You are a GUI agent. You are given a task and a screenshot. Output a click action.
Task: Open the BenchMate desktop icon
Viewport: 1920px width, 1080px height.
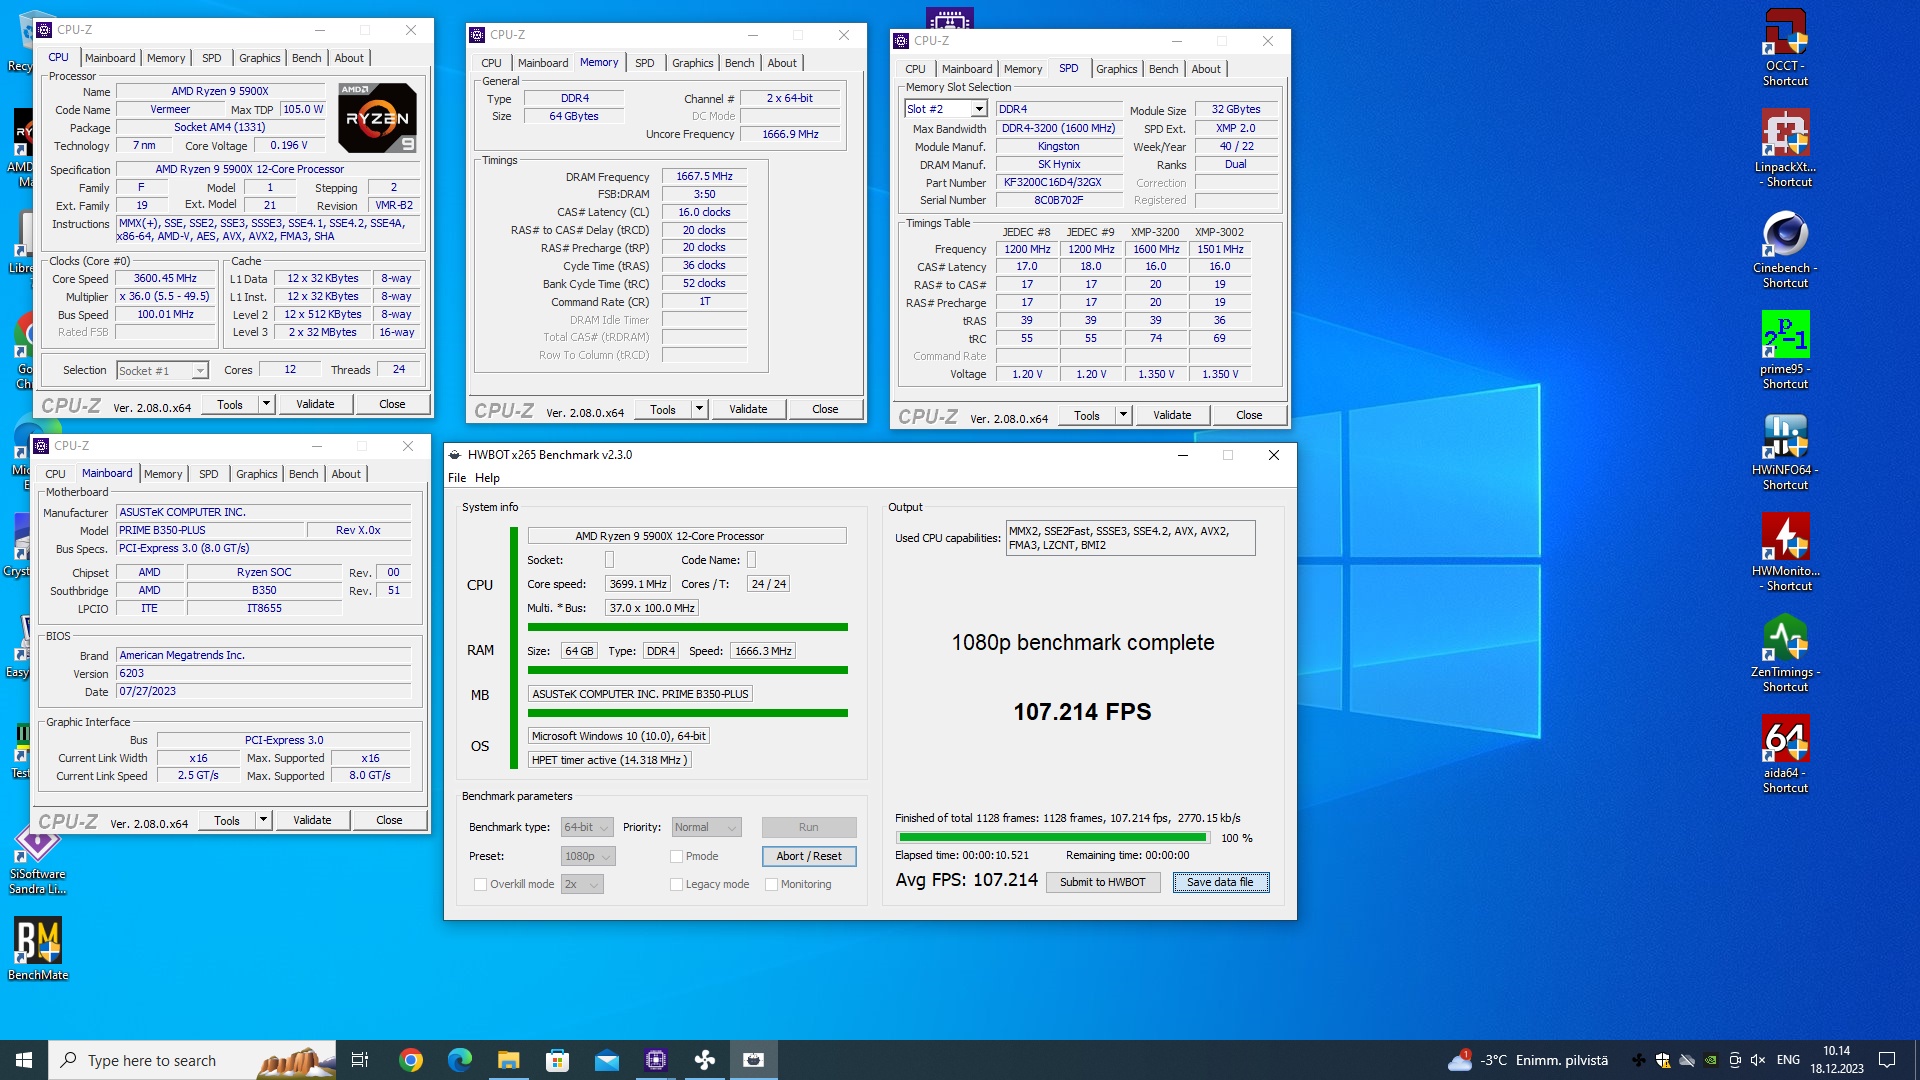[x=38, y=948]
